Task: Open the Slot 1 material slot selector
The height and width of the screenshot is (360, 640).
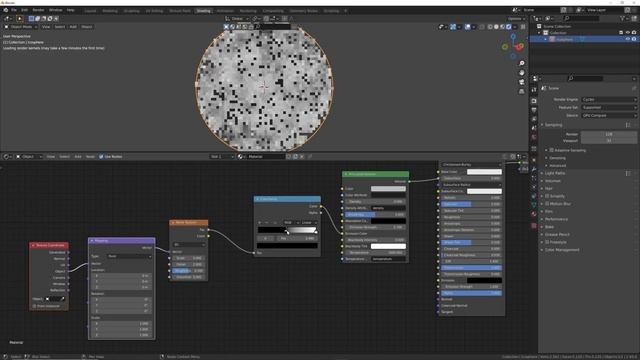Action: [x=222, y=156]
